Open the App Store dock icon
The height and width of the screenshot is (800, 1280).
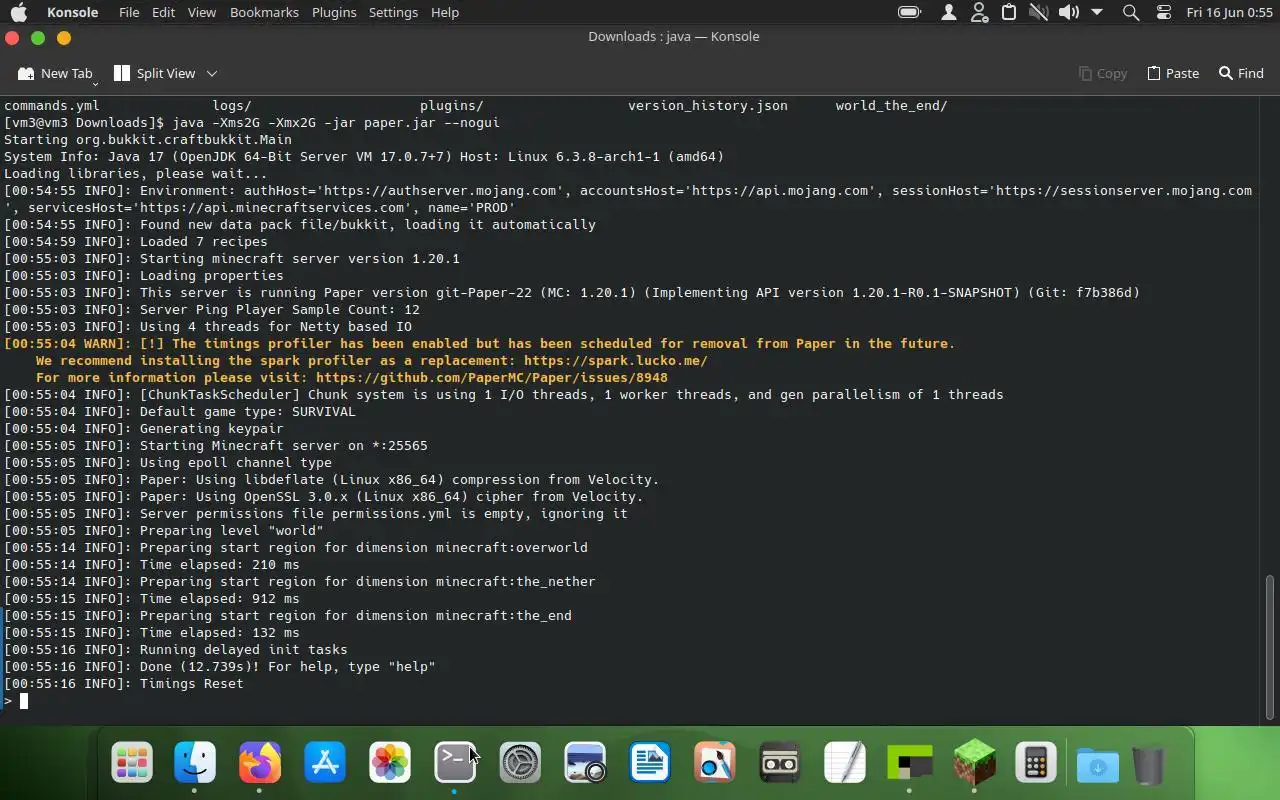pyautogui.click(x=325, y=763)
